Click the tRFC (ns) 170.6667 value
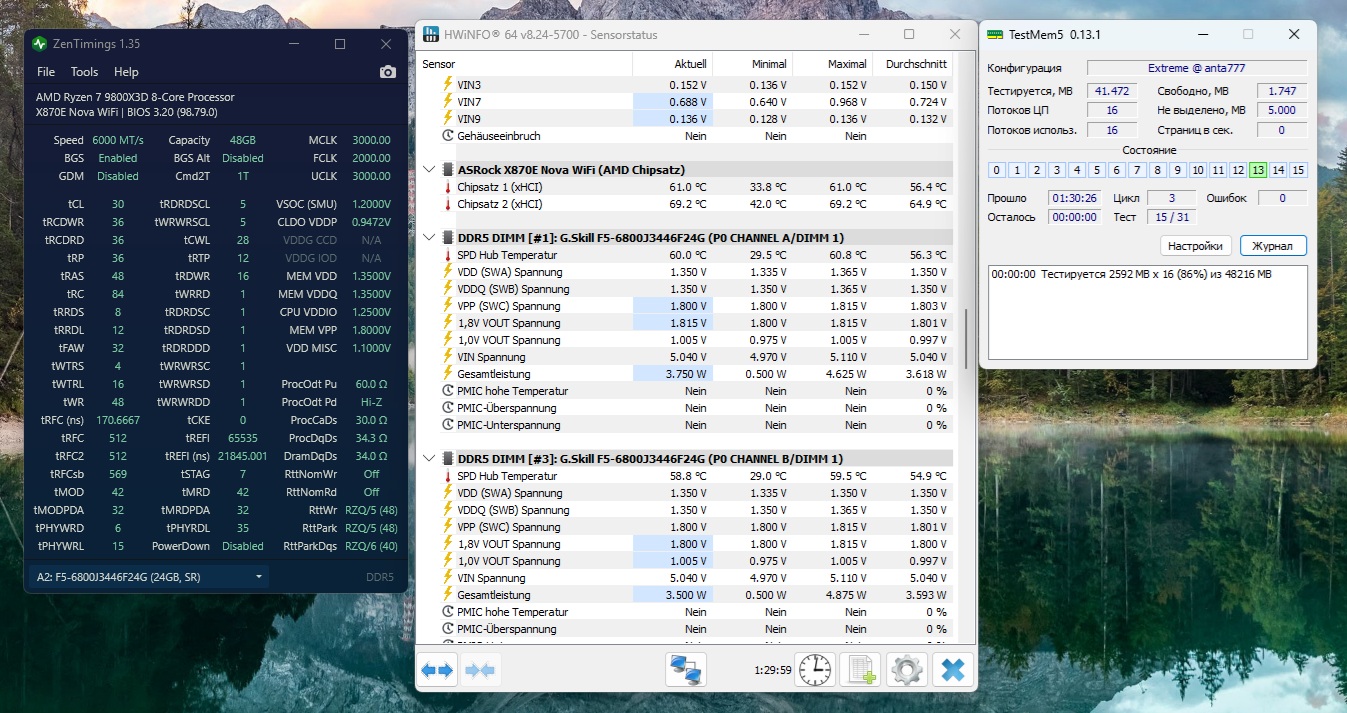This screenshot has height=713, width=1347. (x=118, y=420)
